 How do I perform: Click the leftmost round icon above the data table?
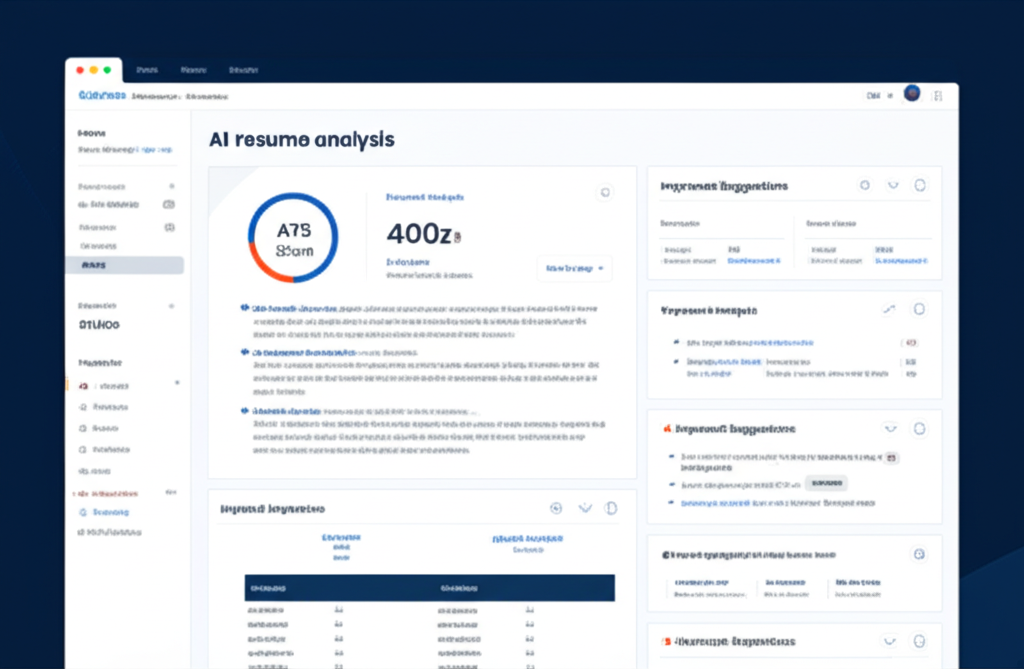557,508
